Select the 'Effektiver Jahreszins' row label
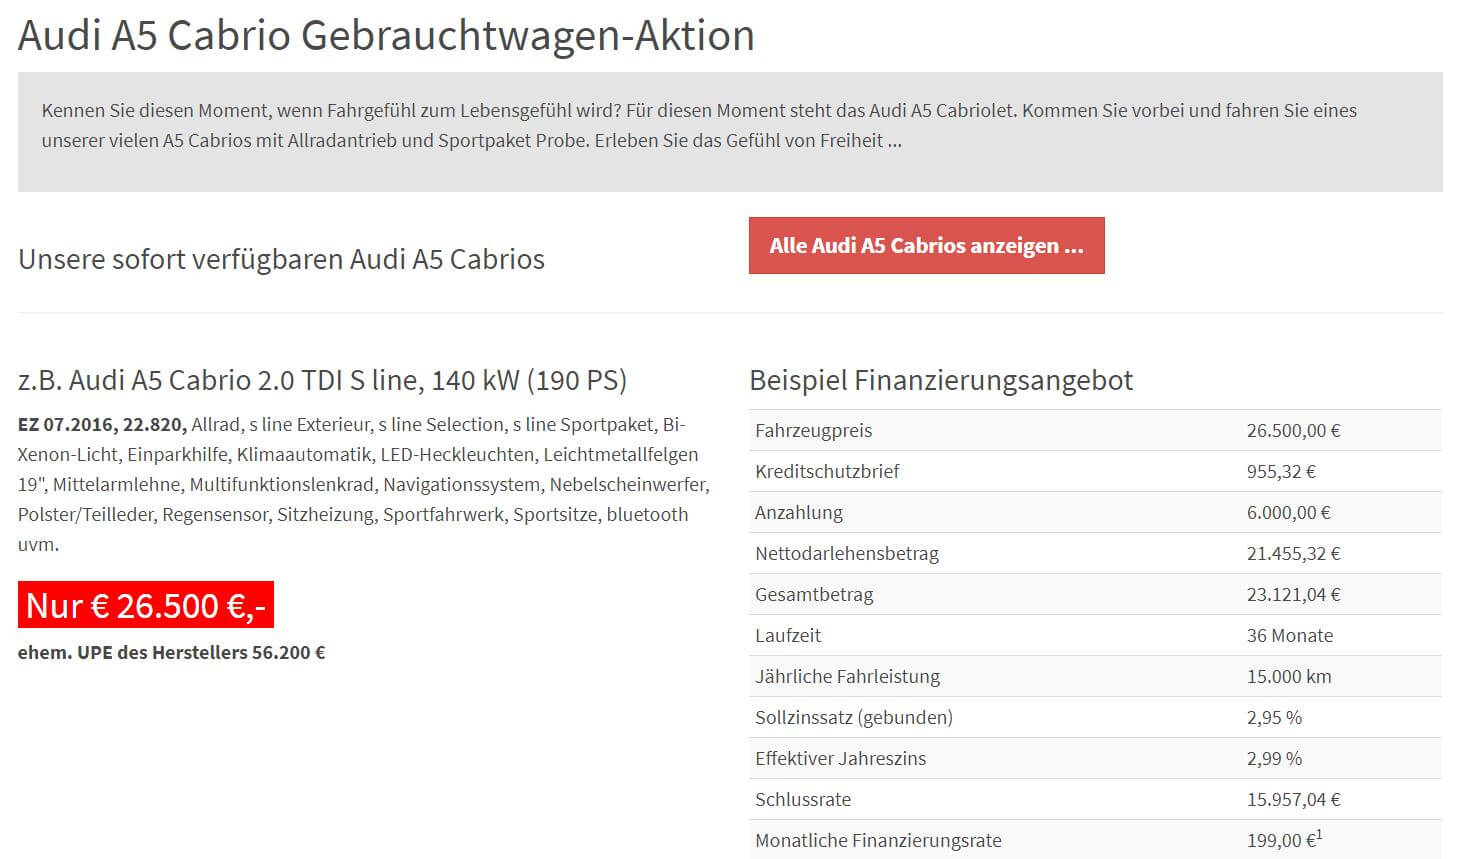Image resolution: width=1459 pixels, height=859 pixels. click(x=840, y=759)
